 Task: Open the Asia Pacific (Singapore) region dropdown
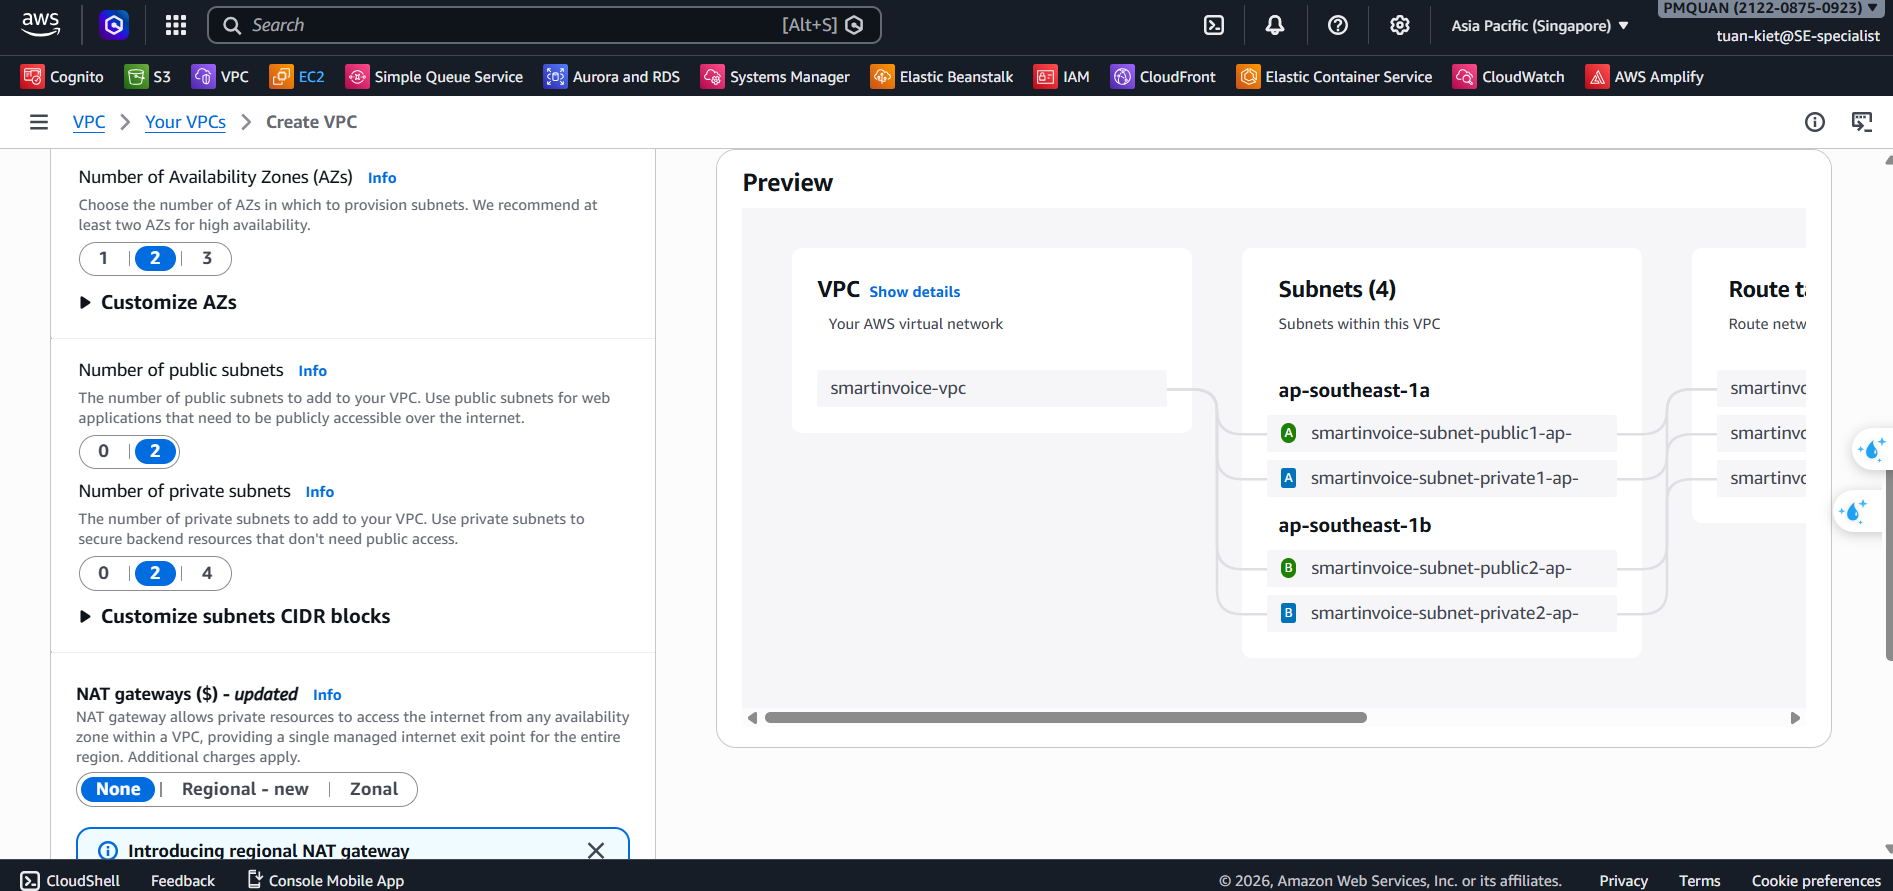pyautogui.click(x=1540, y=26)
